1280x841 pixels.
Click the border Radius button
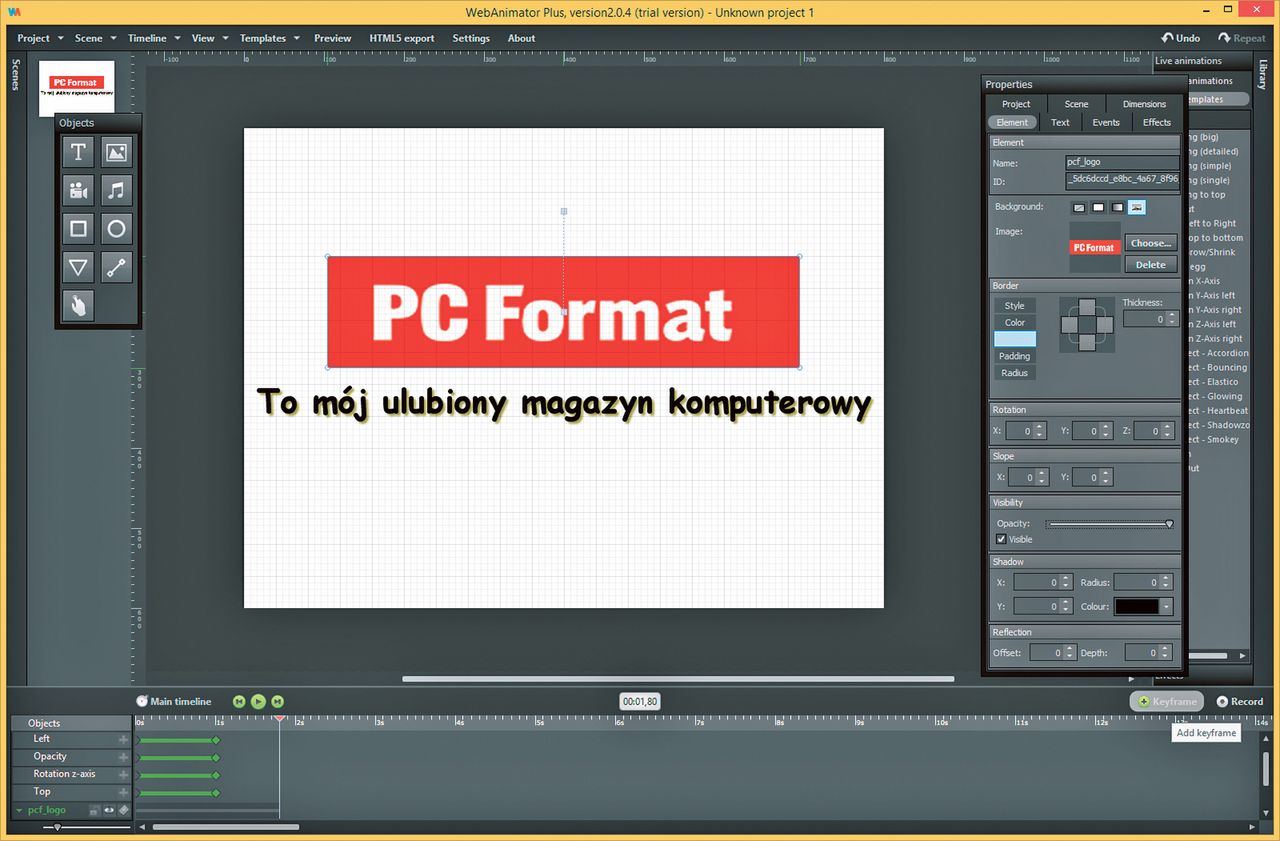pos(1015,373)
